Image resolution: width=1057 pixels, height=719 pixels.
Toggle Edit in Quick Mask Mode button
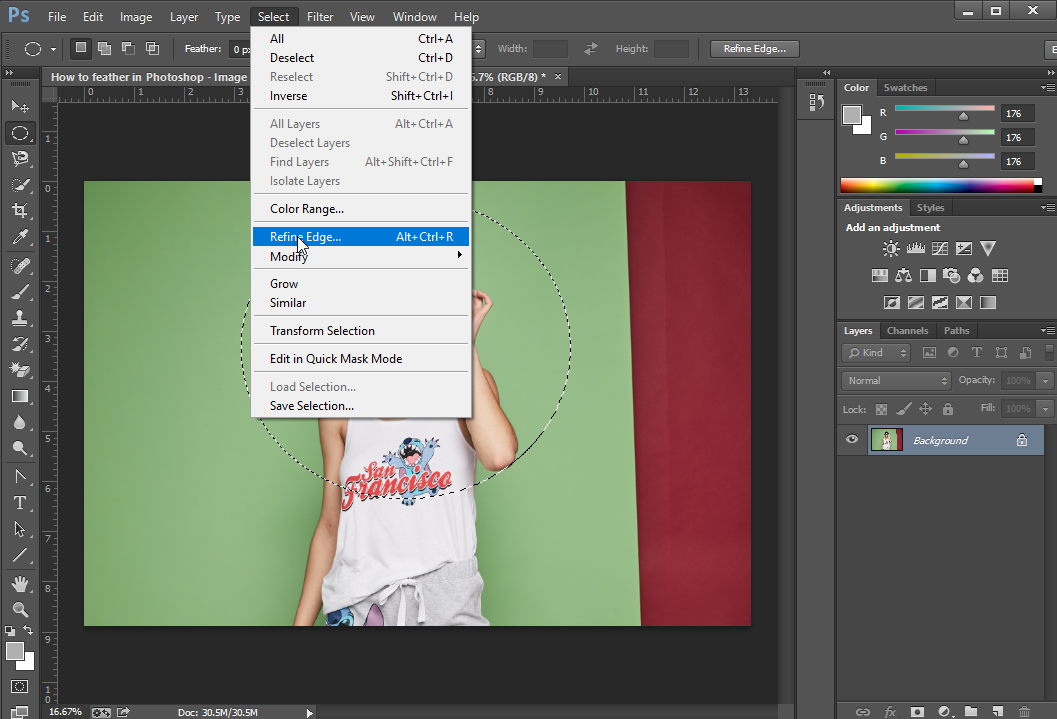click(x=19, y=686)
